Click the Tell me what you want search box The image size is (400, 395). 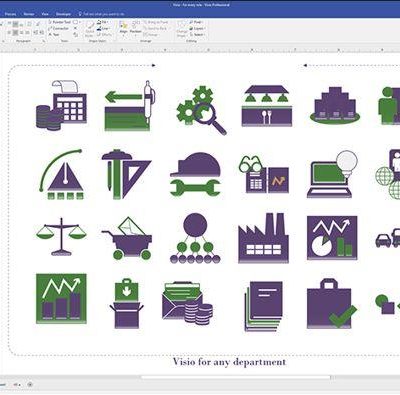point(101,14)
